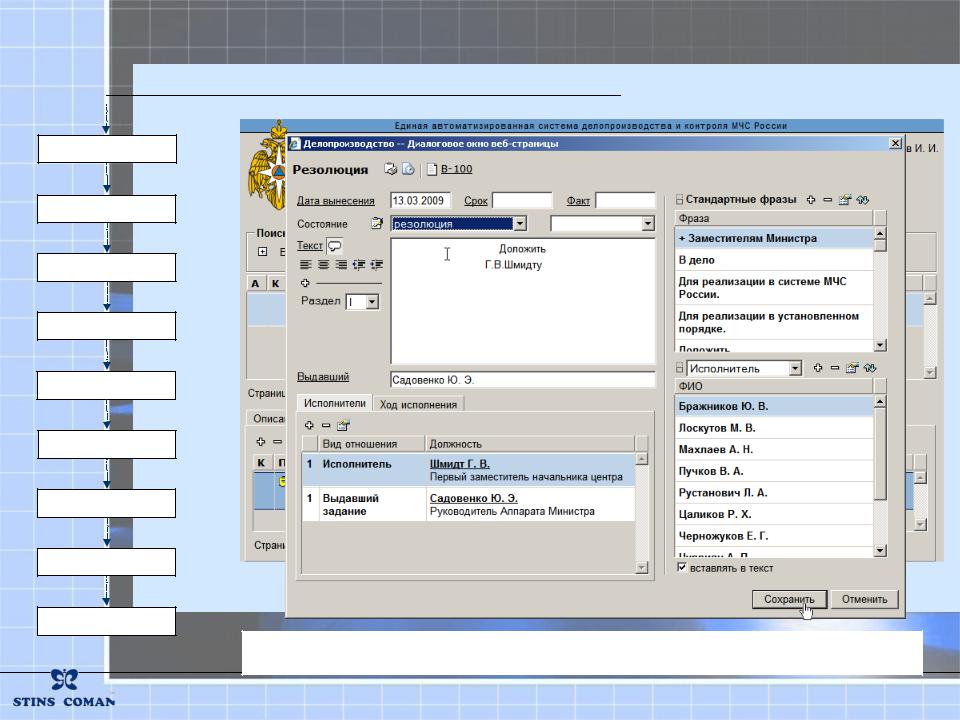Viewport: 960px width, 720px height.
Task: Select phrase 'В дело'
Action: click(x=774, y=260)
